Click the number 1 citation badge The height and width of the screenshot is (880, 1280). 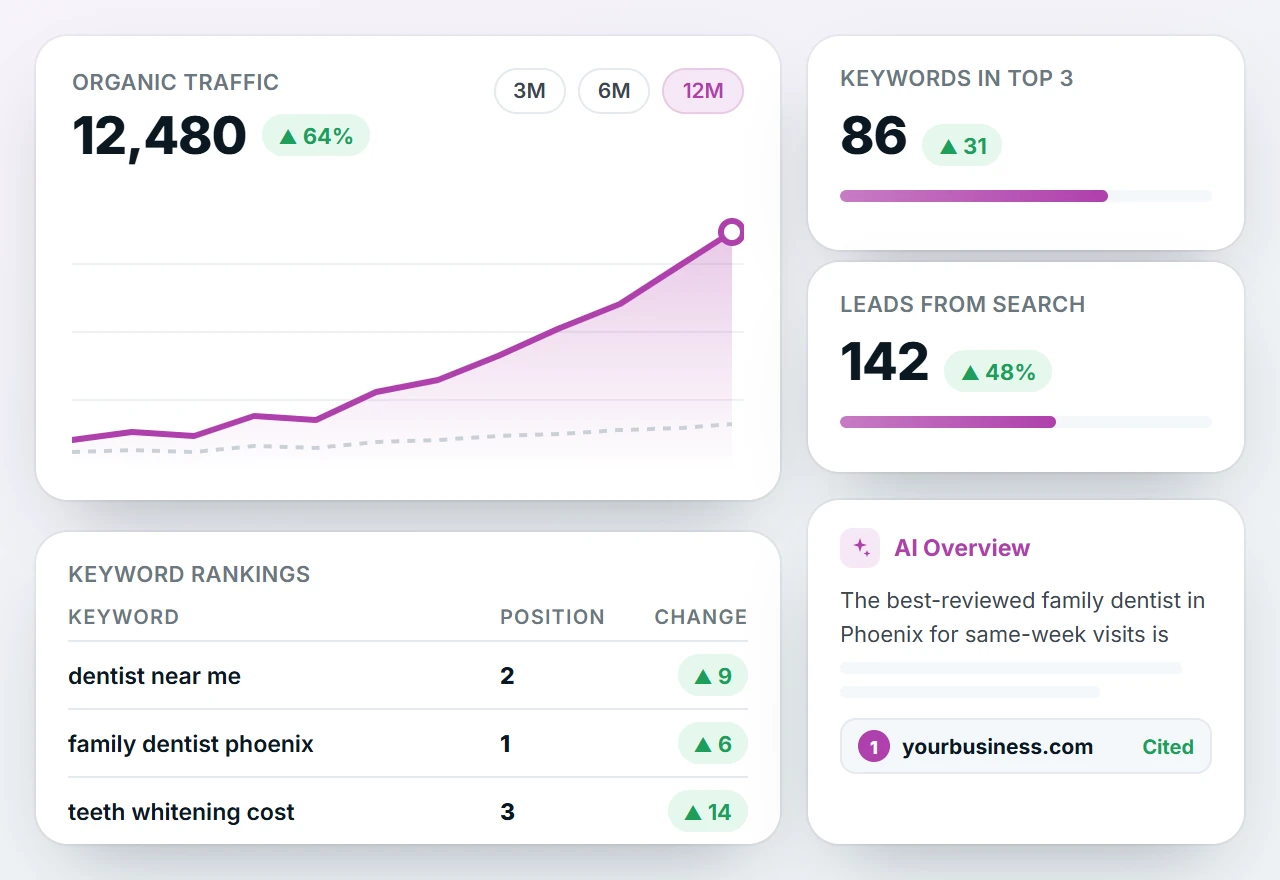[x=874, y=747]
